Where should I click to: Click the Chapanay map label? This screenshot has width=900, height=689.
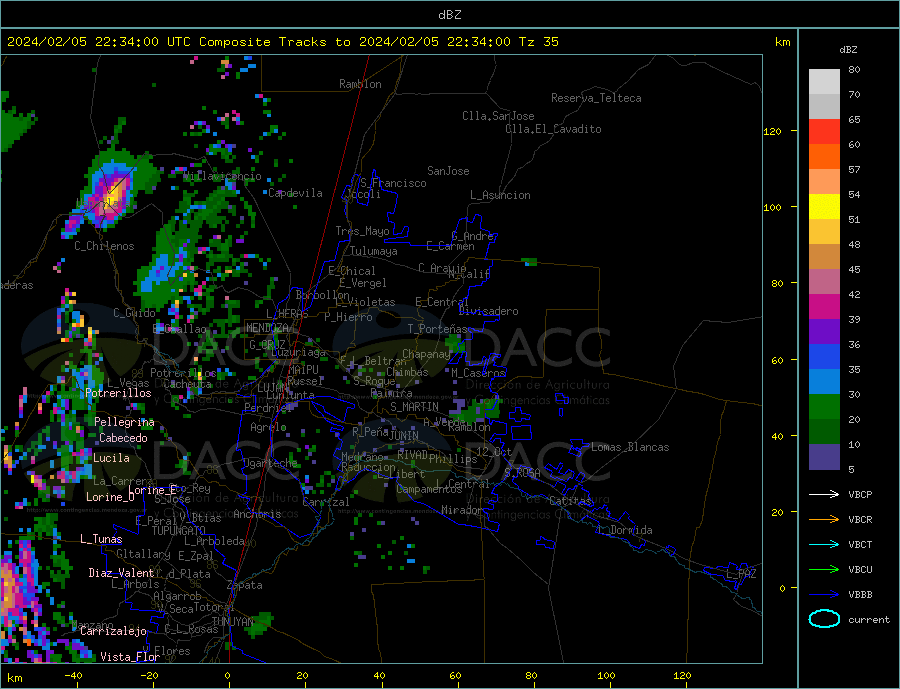[426, 354]
